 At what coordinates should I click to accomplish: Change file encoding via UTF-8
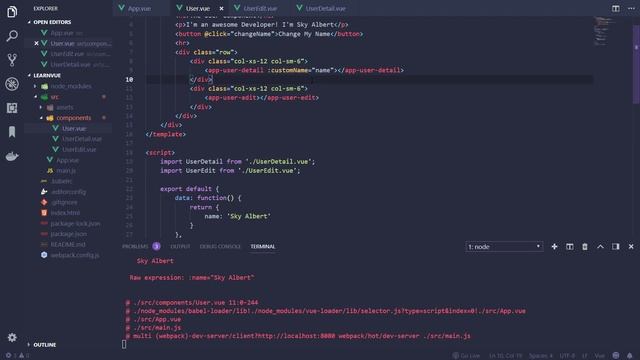click(x=567, y=356)
